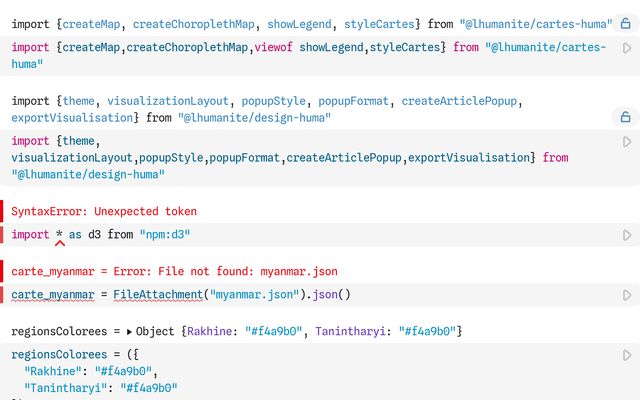640x400 pixels.
Task: Run the design-huma import cell
Action: pos(627,142)
